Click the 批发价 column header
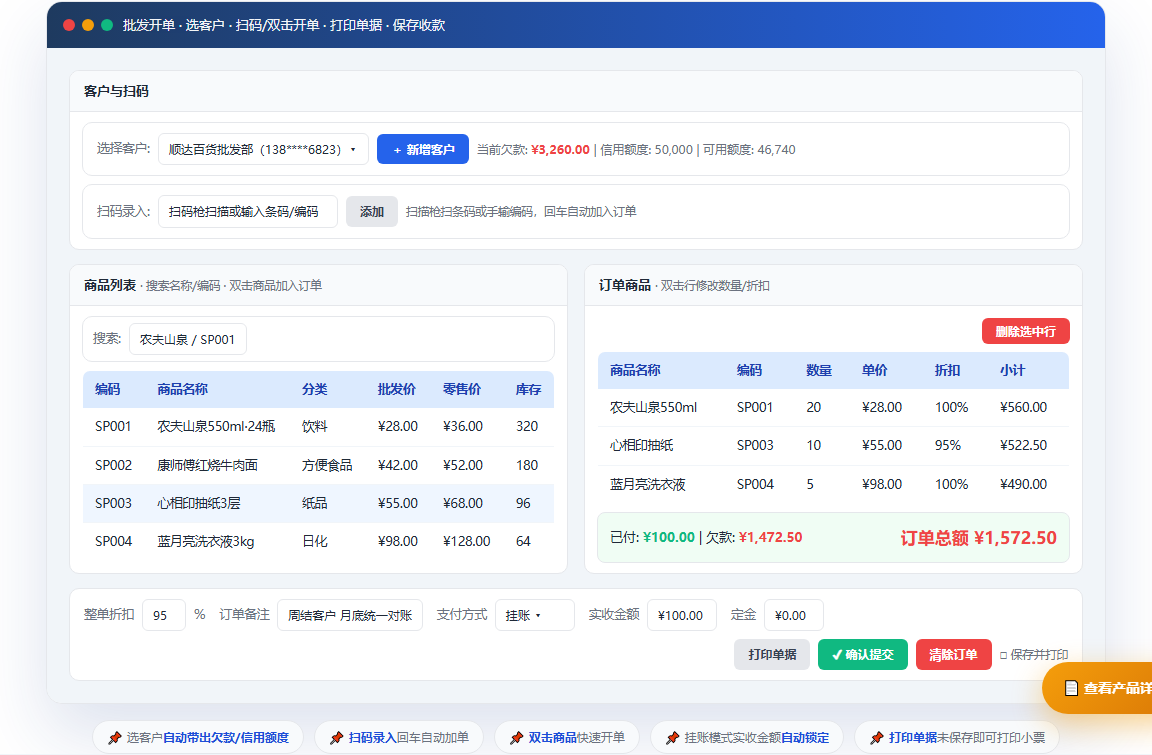 click(x=397, y=389)
